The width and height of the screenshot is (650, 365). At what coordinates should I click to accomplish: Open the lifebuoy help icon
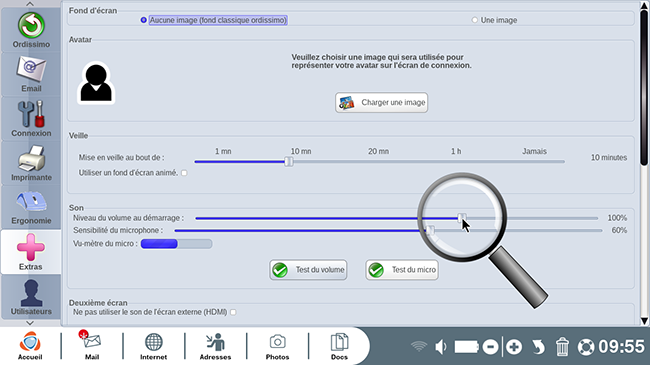[x=586, y=347]
